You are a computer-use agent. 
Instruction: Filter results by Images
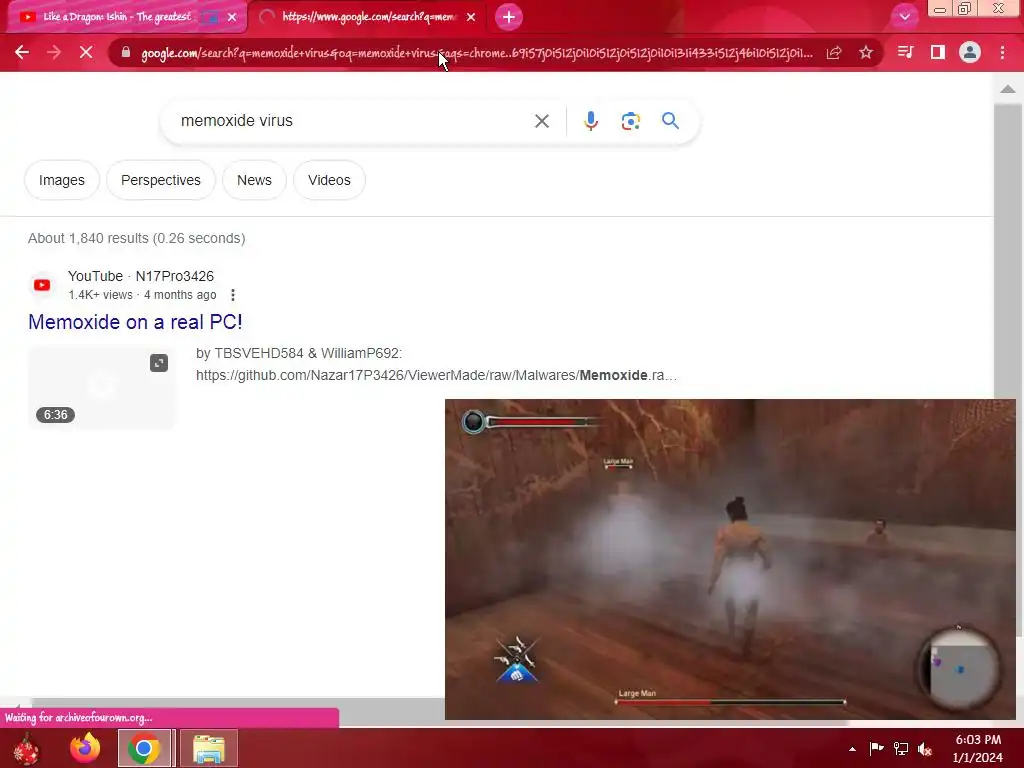coord(62,180)
